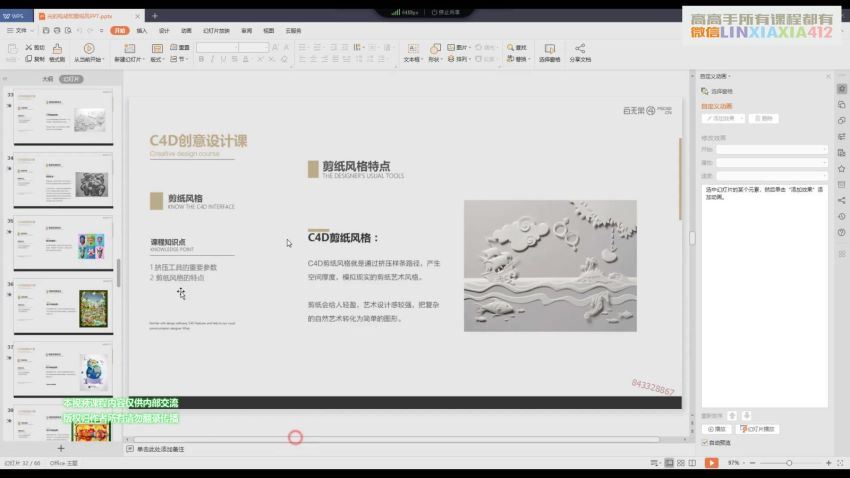Click the 添加效果 (Add Effect) button
850x478 pixels.
click(x=723, y=118)
